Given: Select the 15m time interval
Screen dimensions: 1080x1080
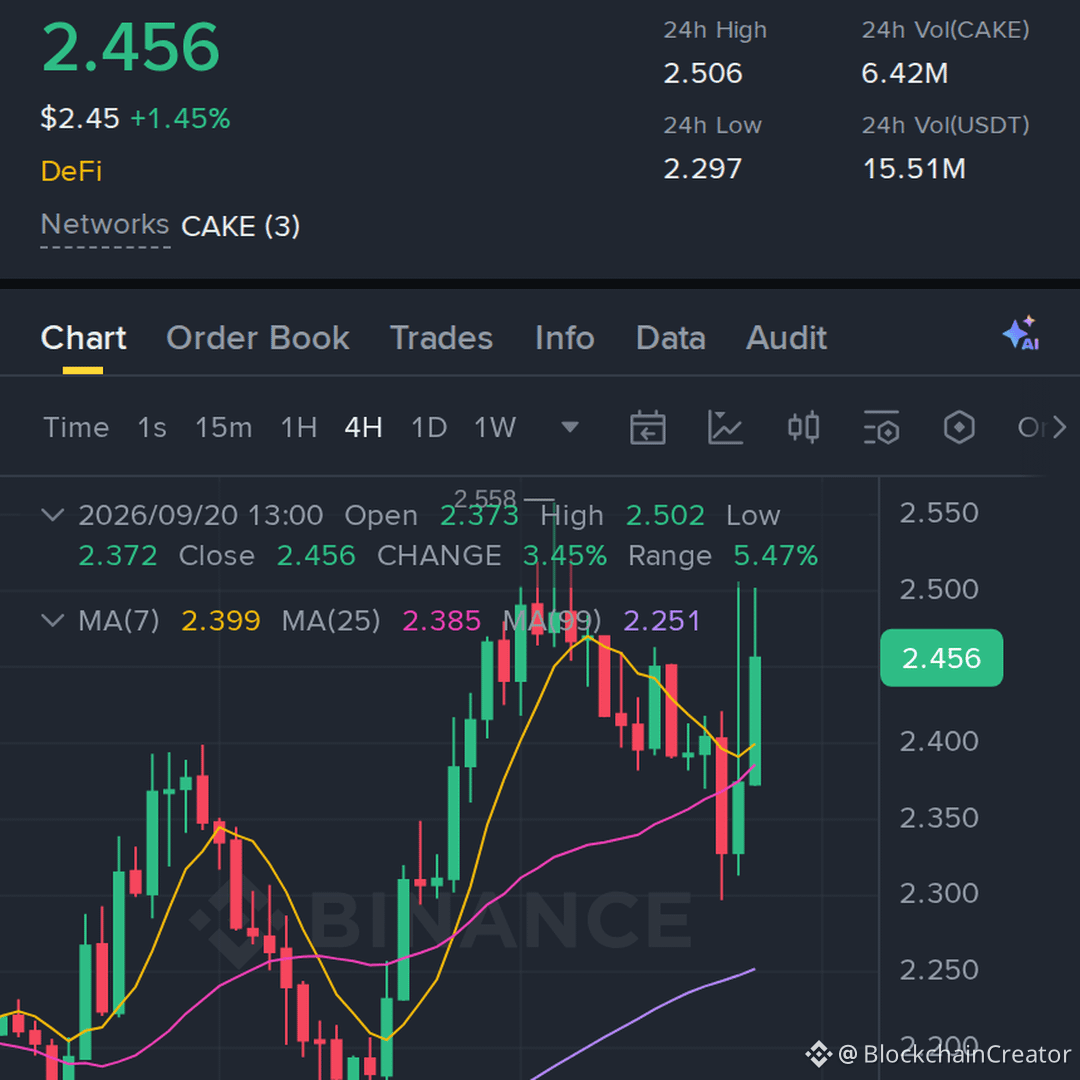Looking at the screenshot, I should click(x=224, y=428).
